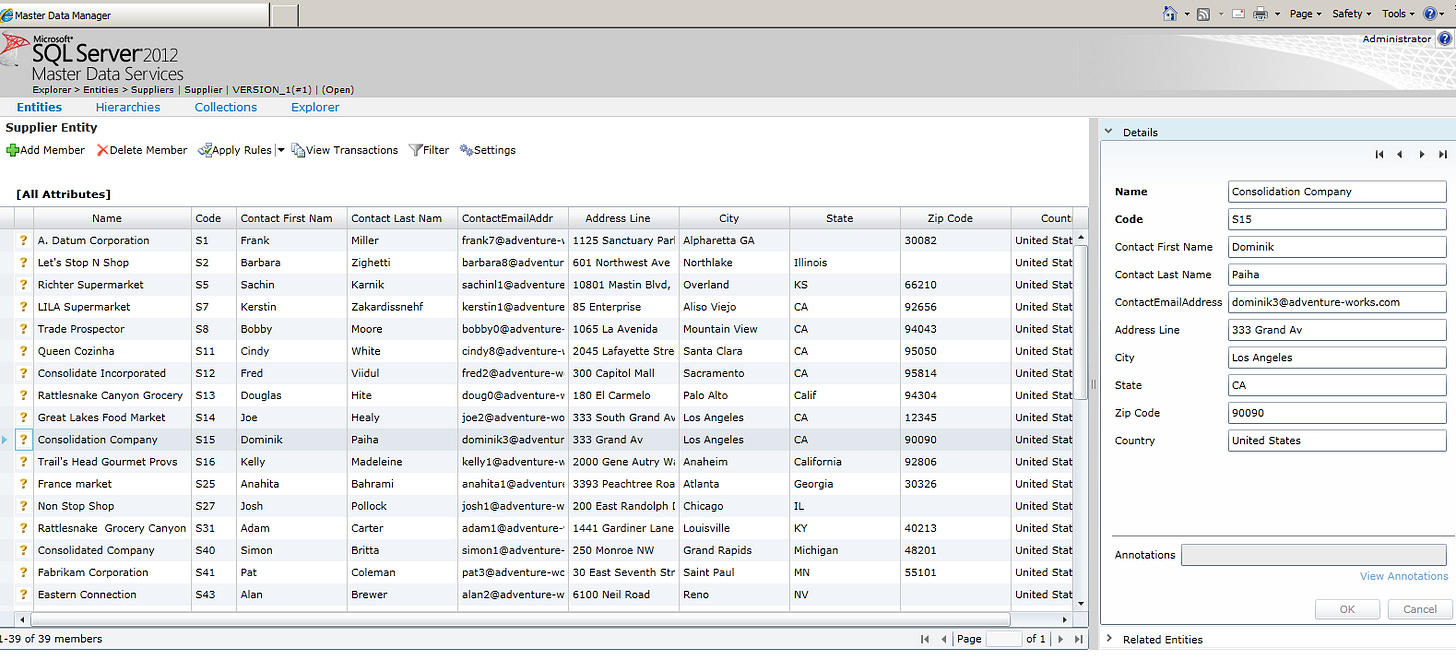Viewport: 1456px width, 657px height.
Task: Switch to Master Data Manager browser tab
Action: (x=134, y=15)
